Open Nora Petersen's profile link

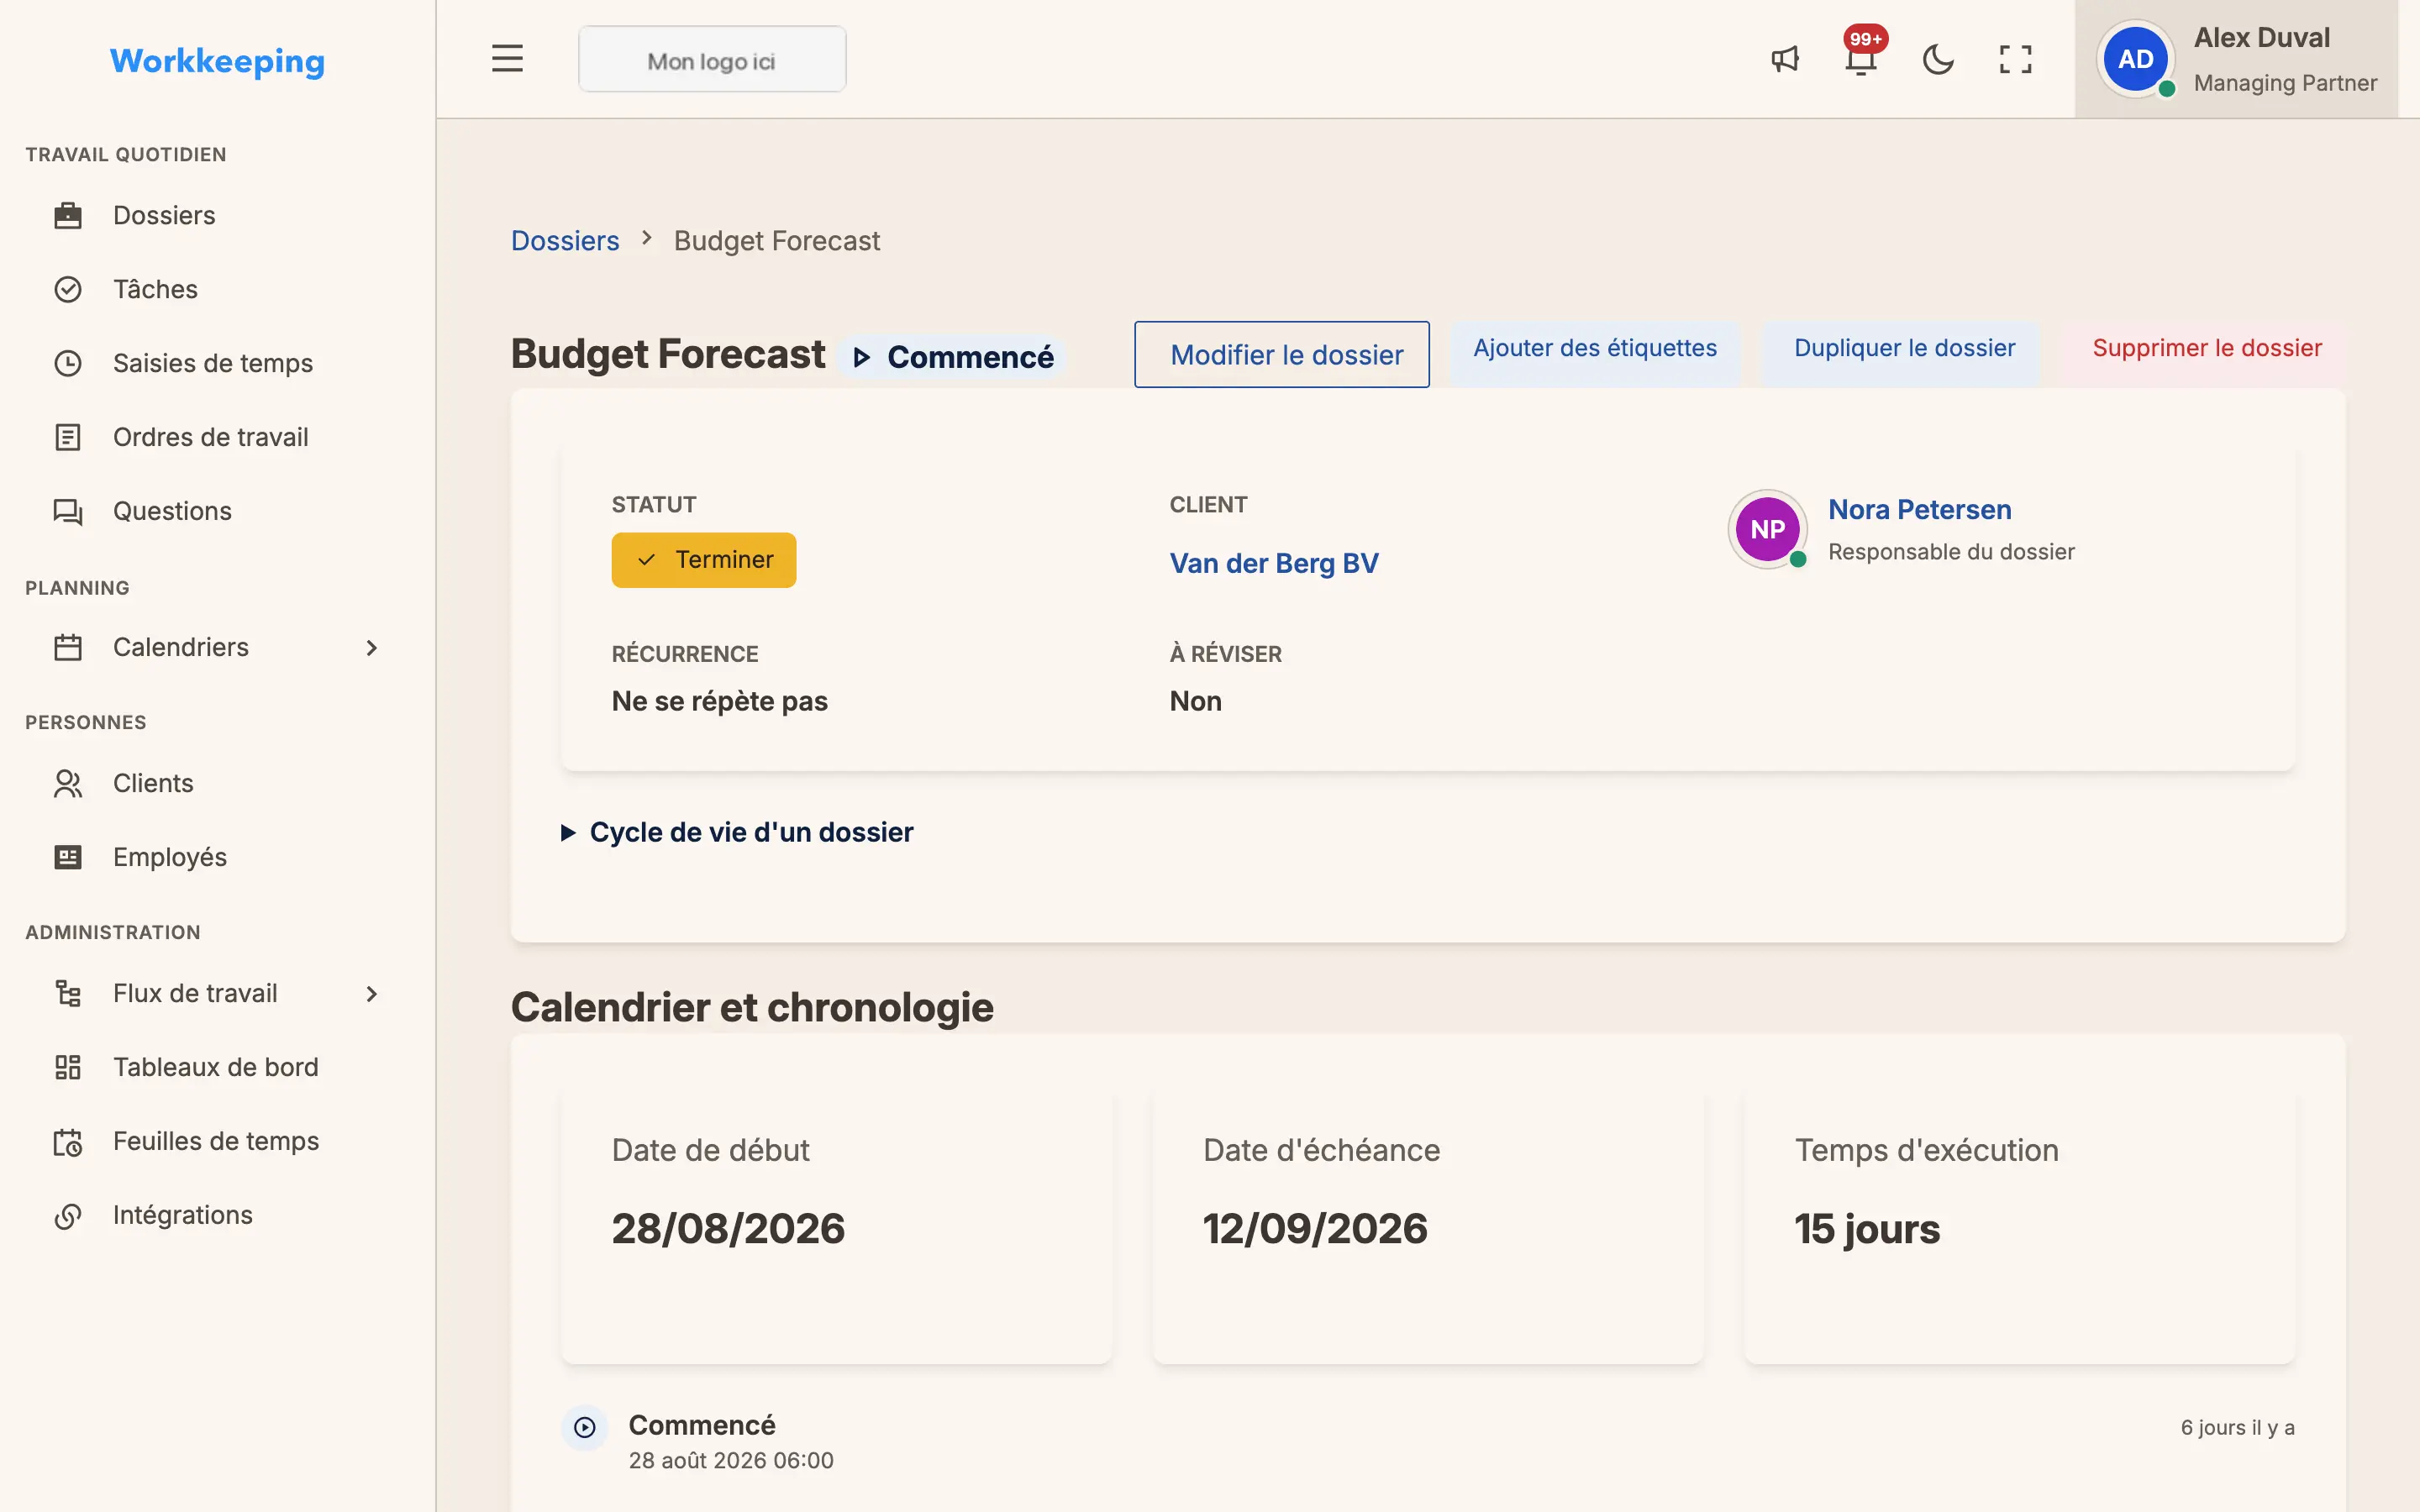pyautogui.click(x=1919, y=509)
